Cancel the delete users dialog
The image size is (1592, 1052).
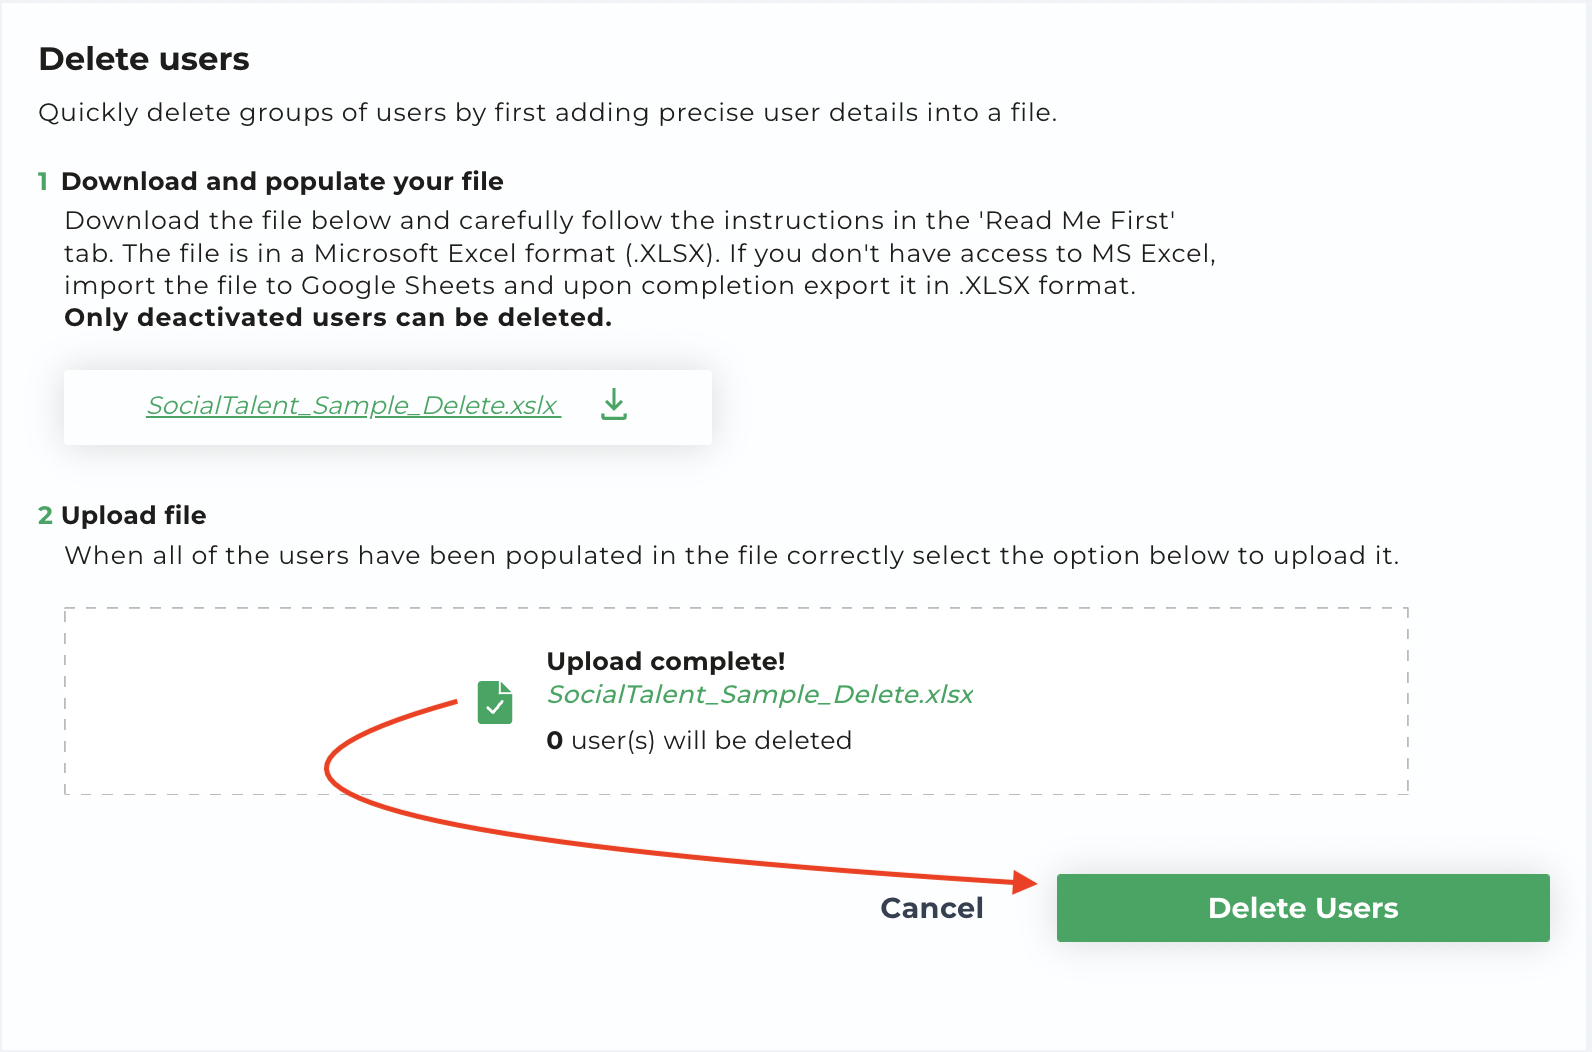click(x=932, y=908)
